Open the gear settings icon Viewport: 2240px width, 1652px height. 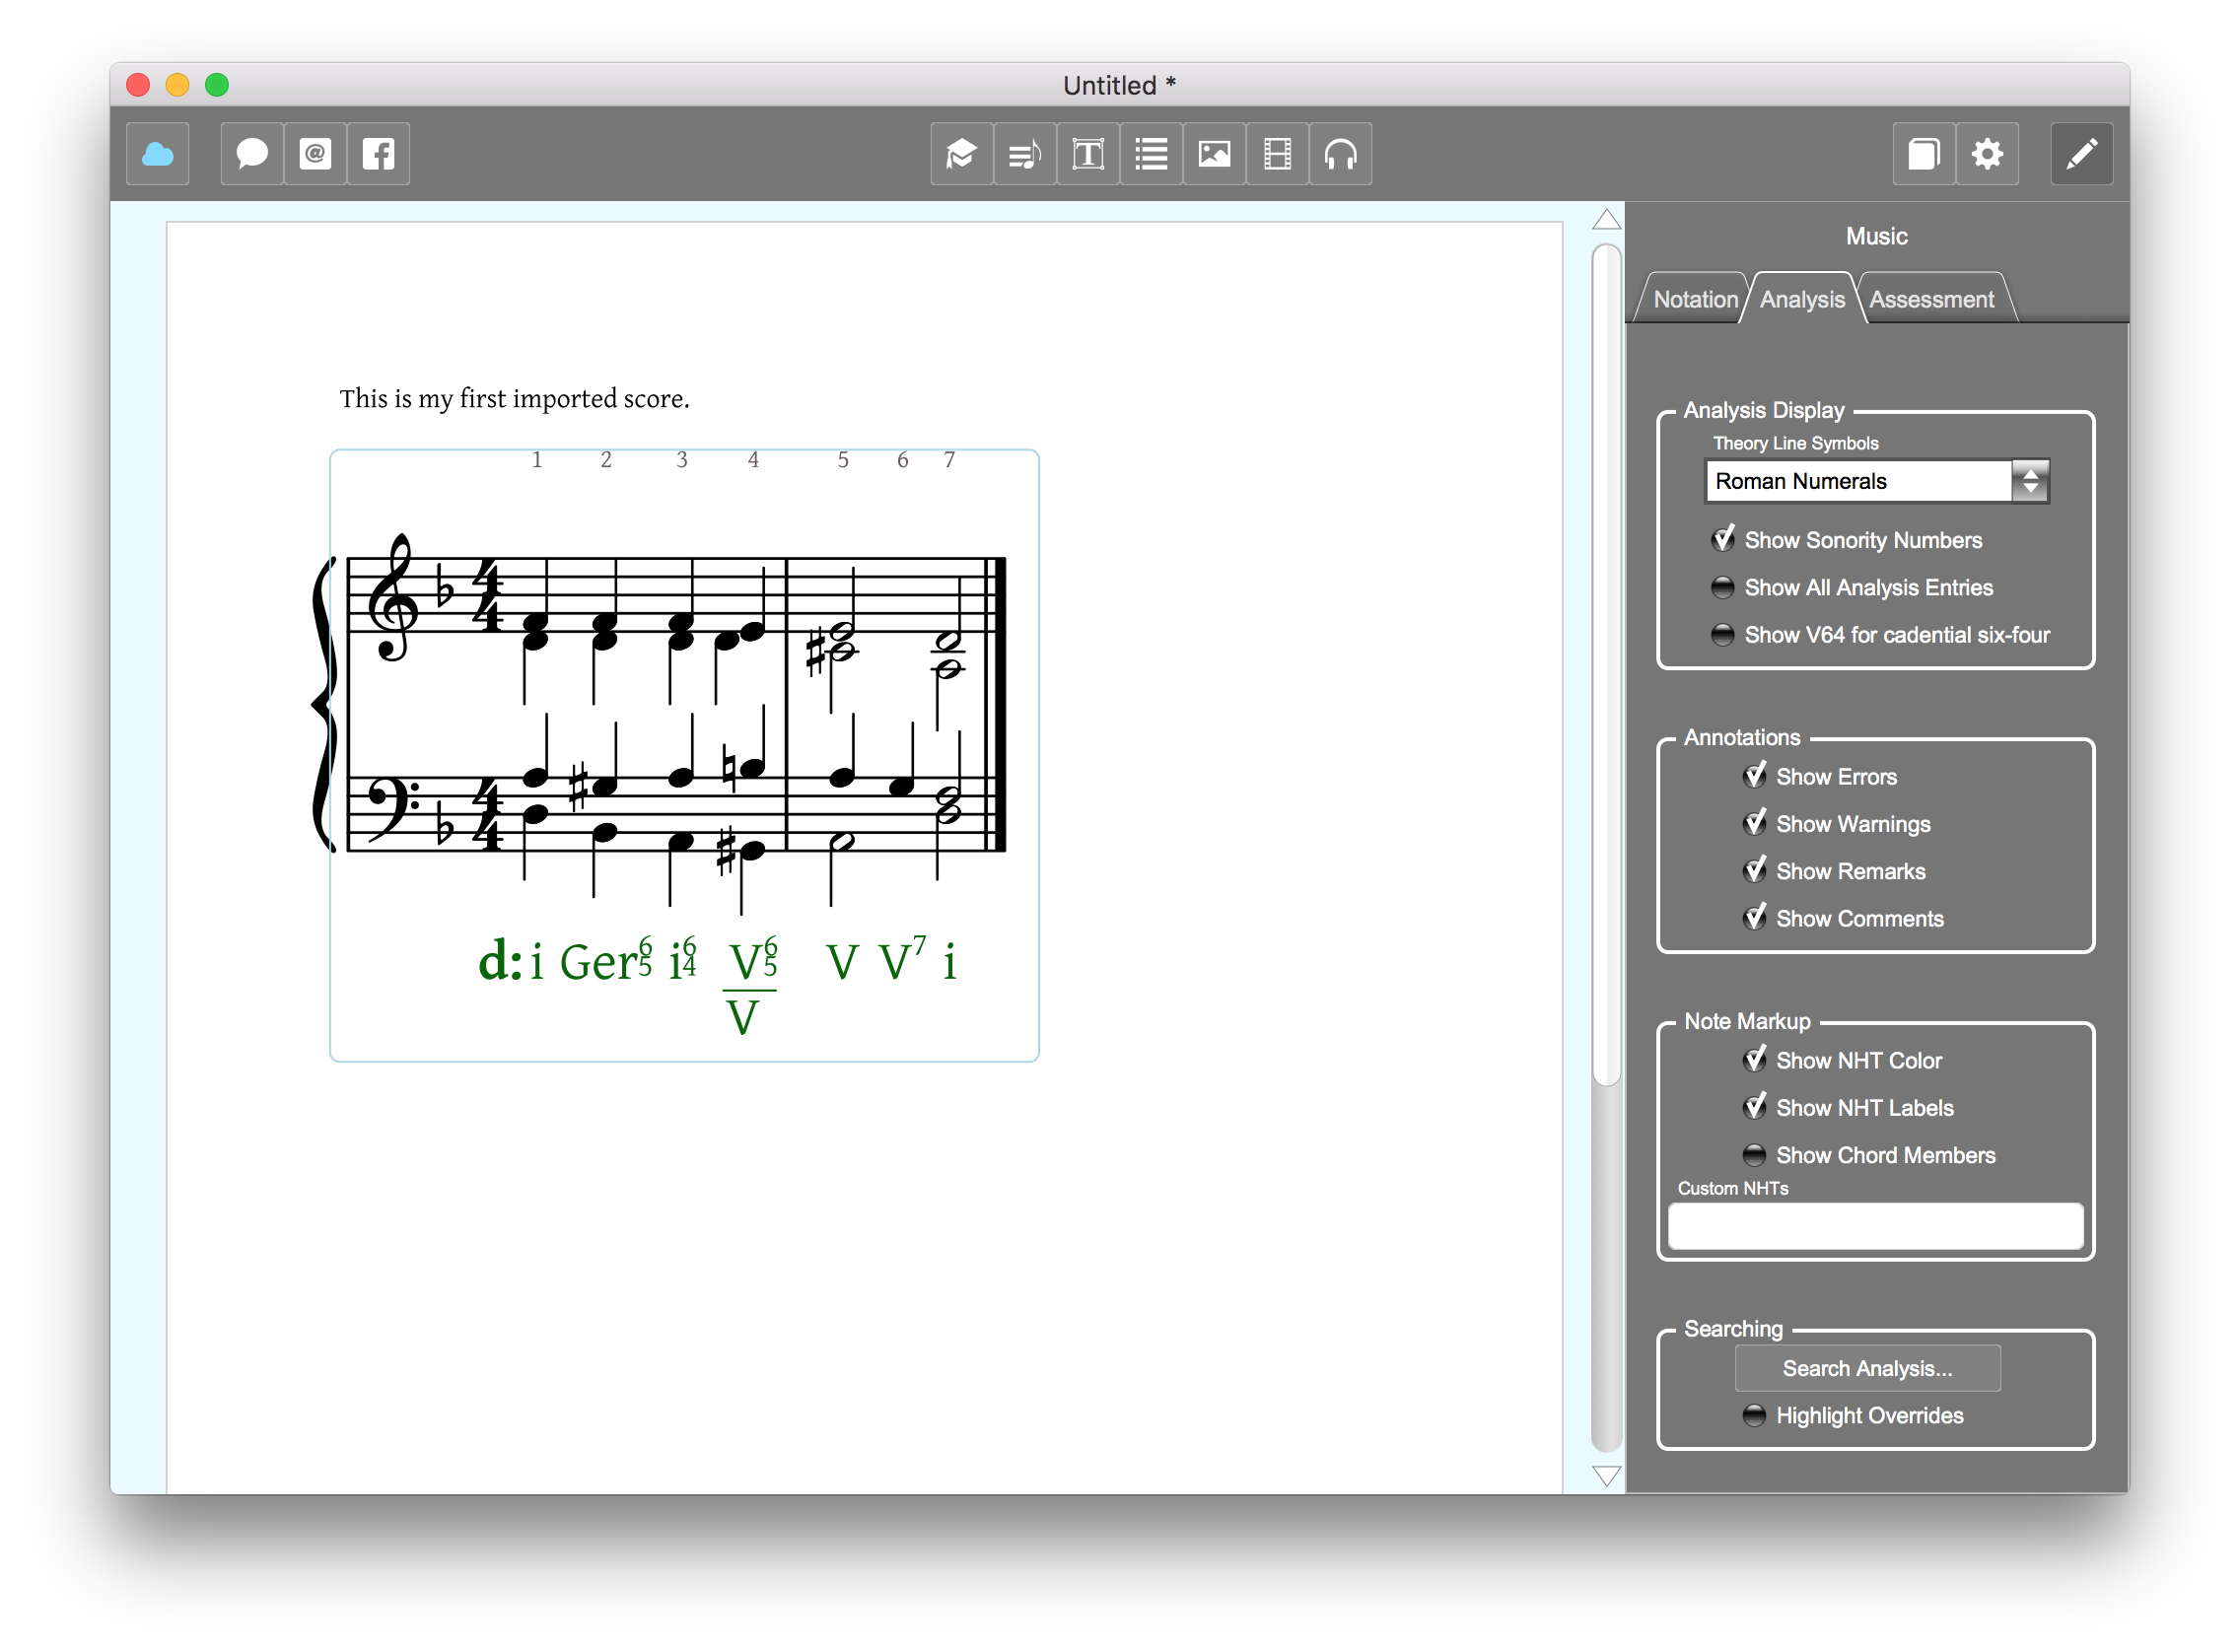(1986, 154)
